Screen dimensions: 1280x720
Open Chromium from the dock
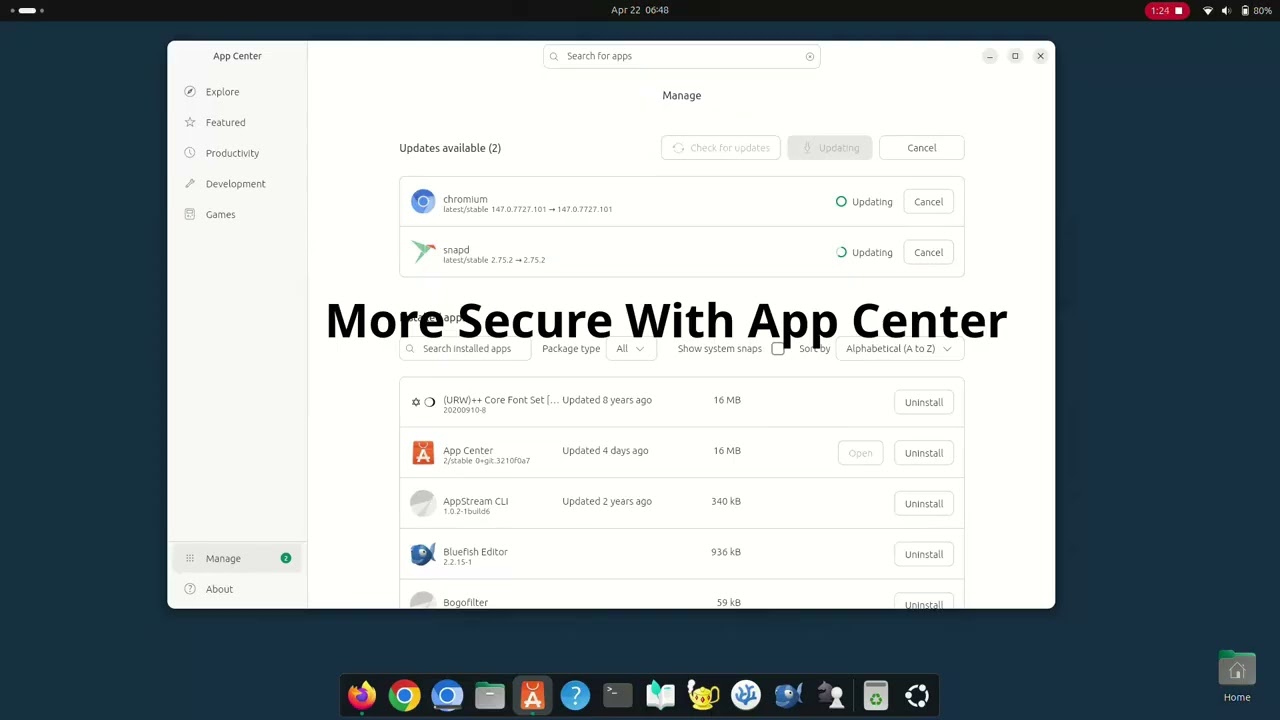click(447, 695)
